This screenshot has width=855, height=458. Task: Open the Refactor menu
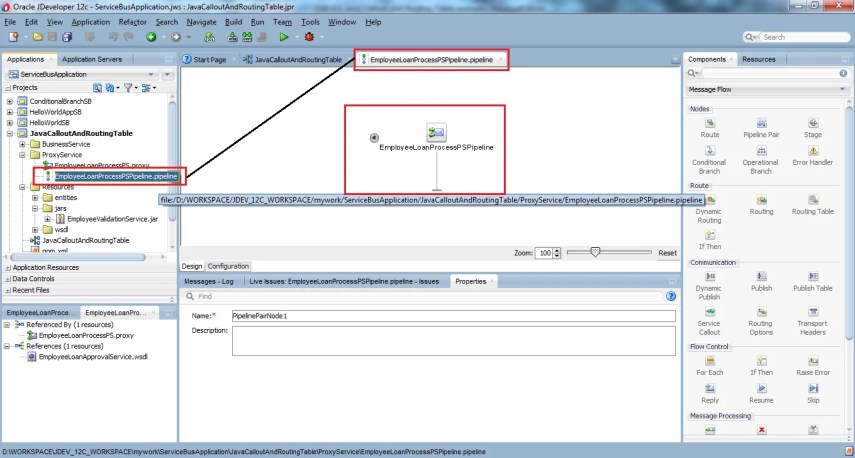point(133,22)
